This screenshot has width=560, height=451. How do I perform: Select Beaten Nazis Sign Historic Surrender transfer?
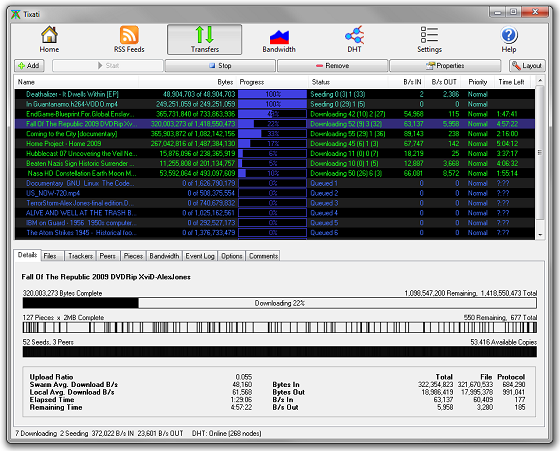click(x=275, y=164)
